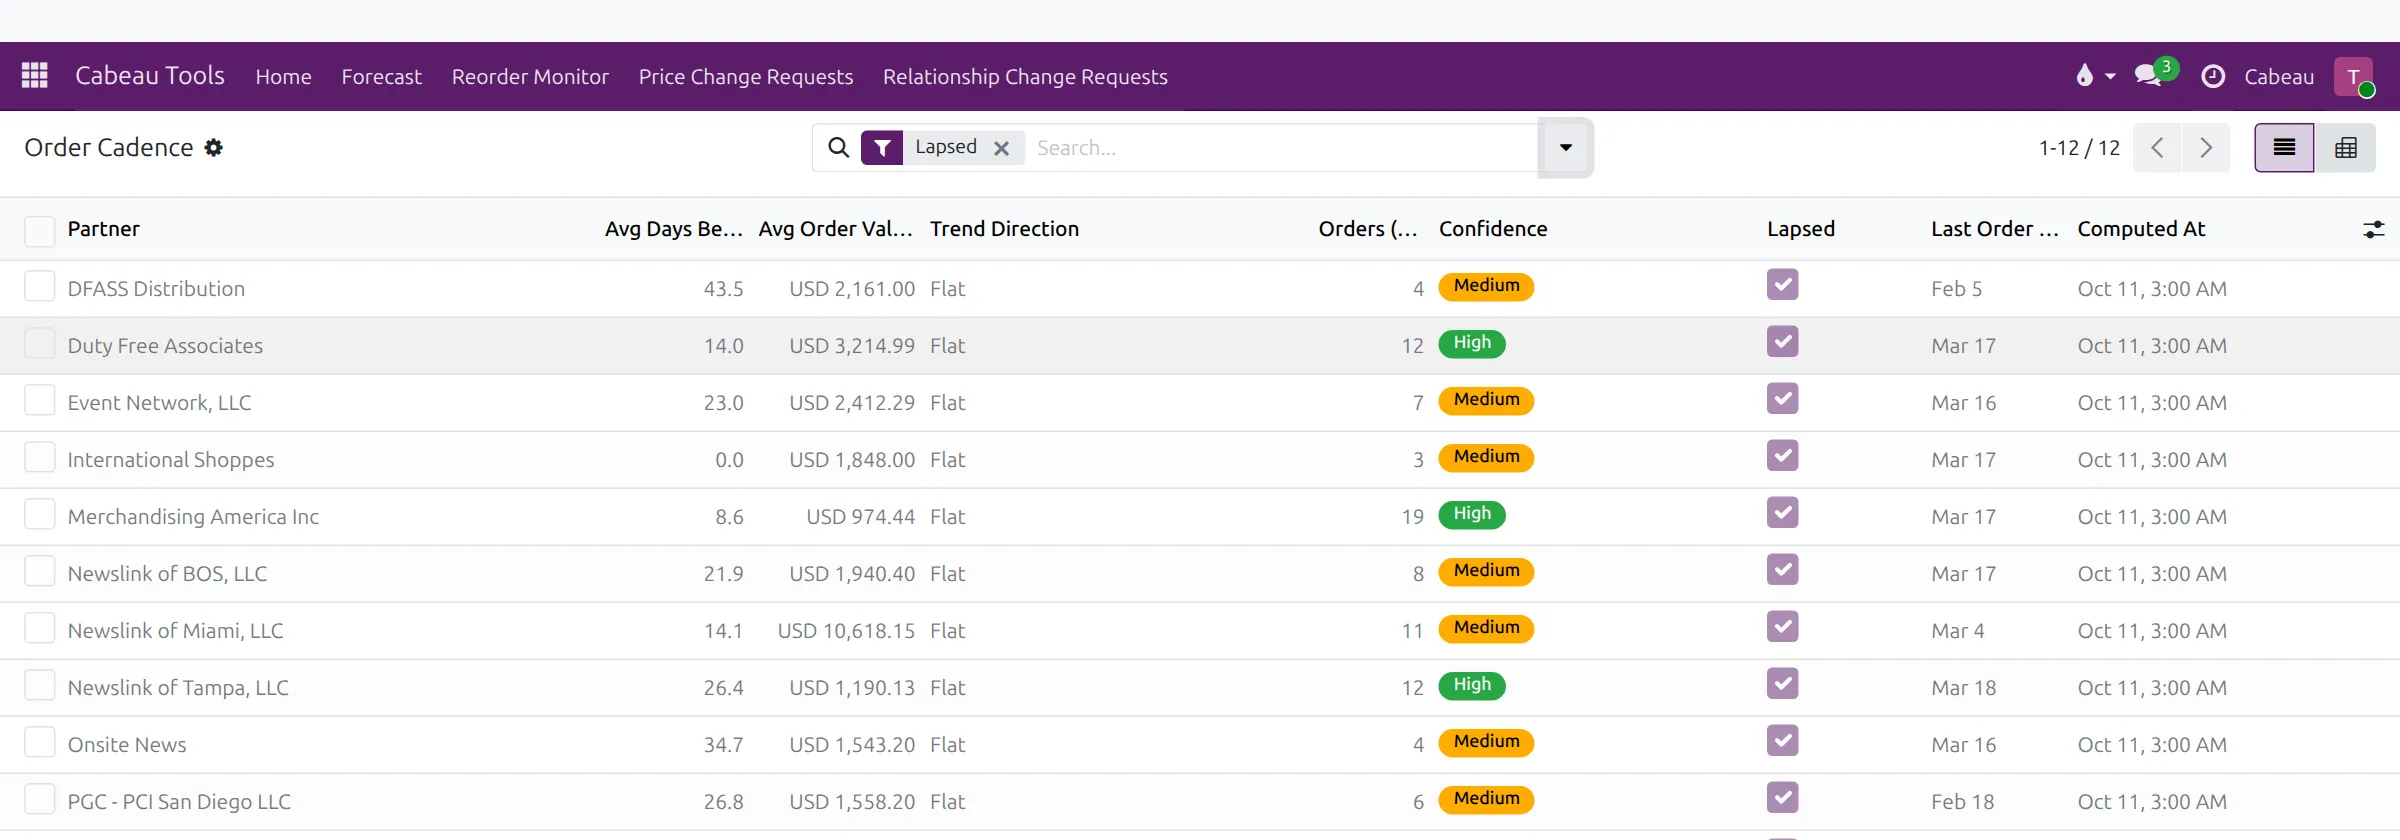Select the Duty Free Associates row checkbox
This screenshot has height=840, width=2400.
39,343
